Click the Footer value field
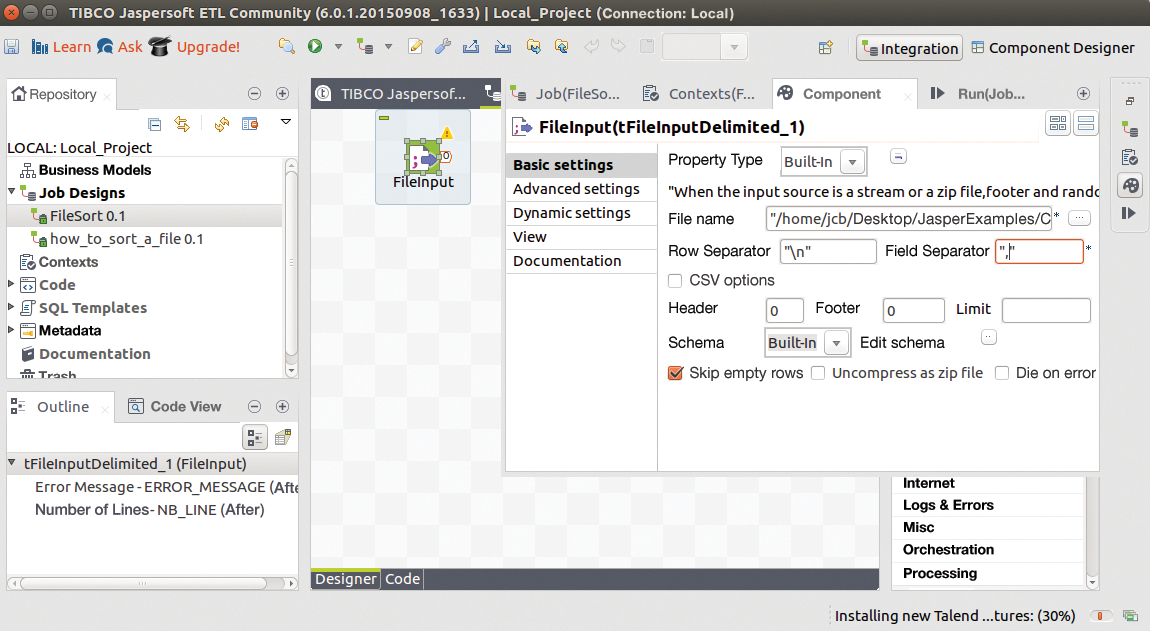Viewport: 1150px width, 631px height. click(914, 310)
